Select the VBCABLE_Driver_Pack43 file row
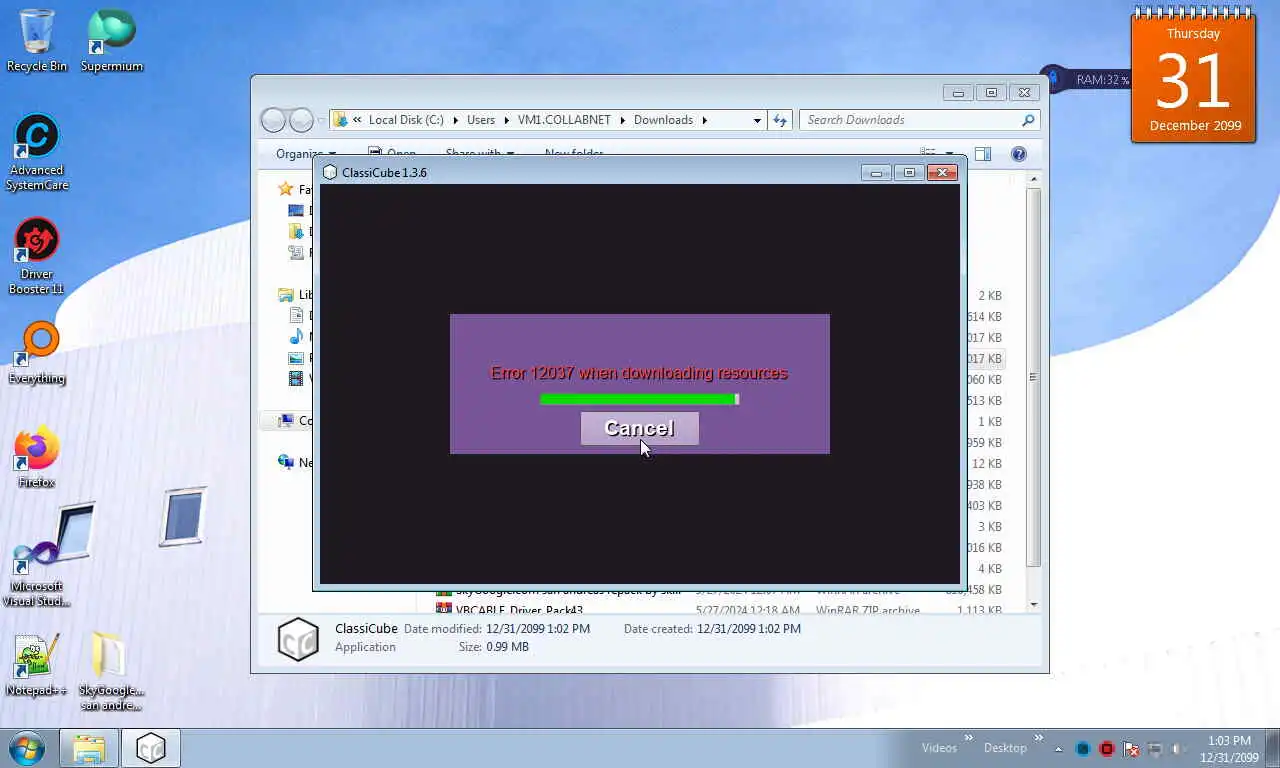 pos(720,609)
